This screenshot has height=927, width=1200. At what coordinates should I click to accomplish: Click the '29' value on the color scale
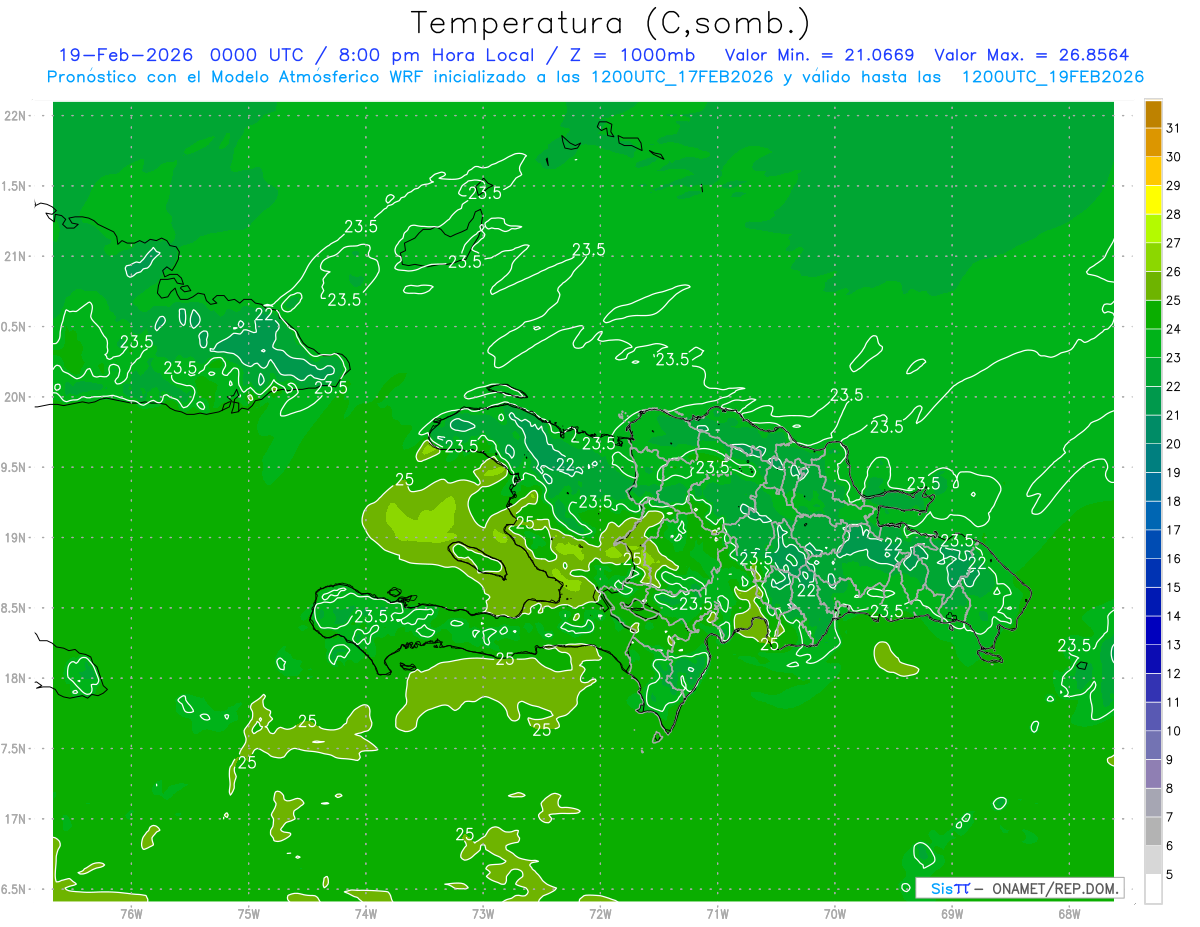tap(1174, 186)
